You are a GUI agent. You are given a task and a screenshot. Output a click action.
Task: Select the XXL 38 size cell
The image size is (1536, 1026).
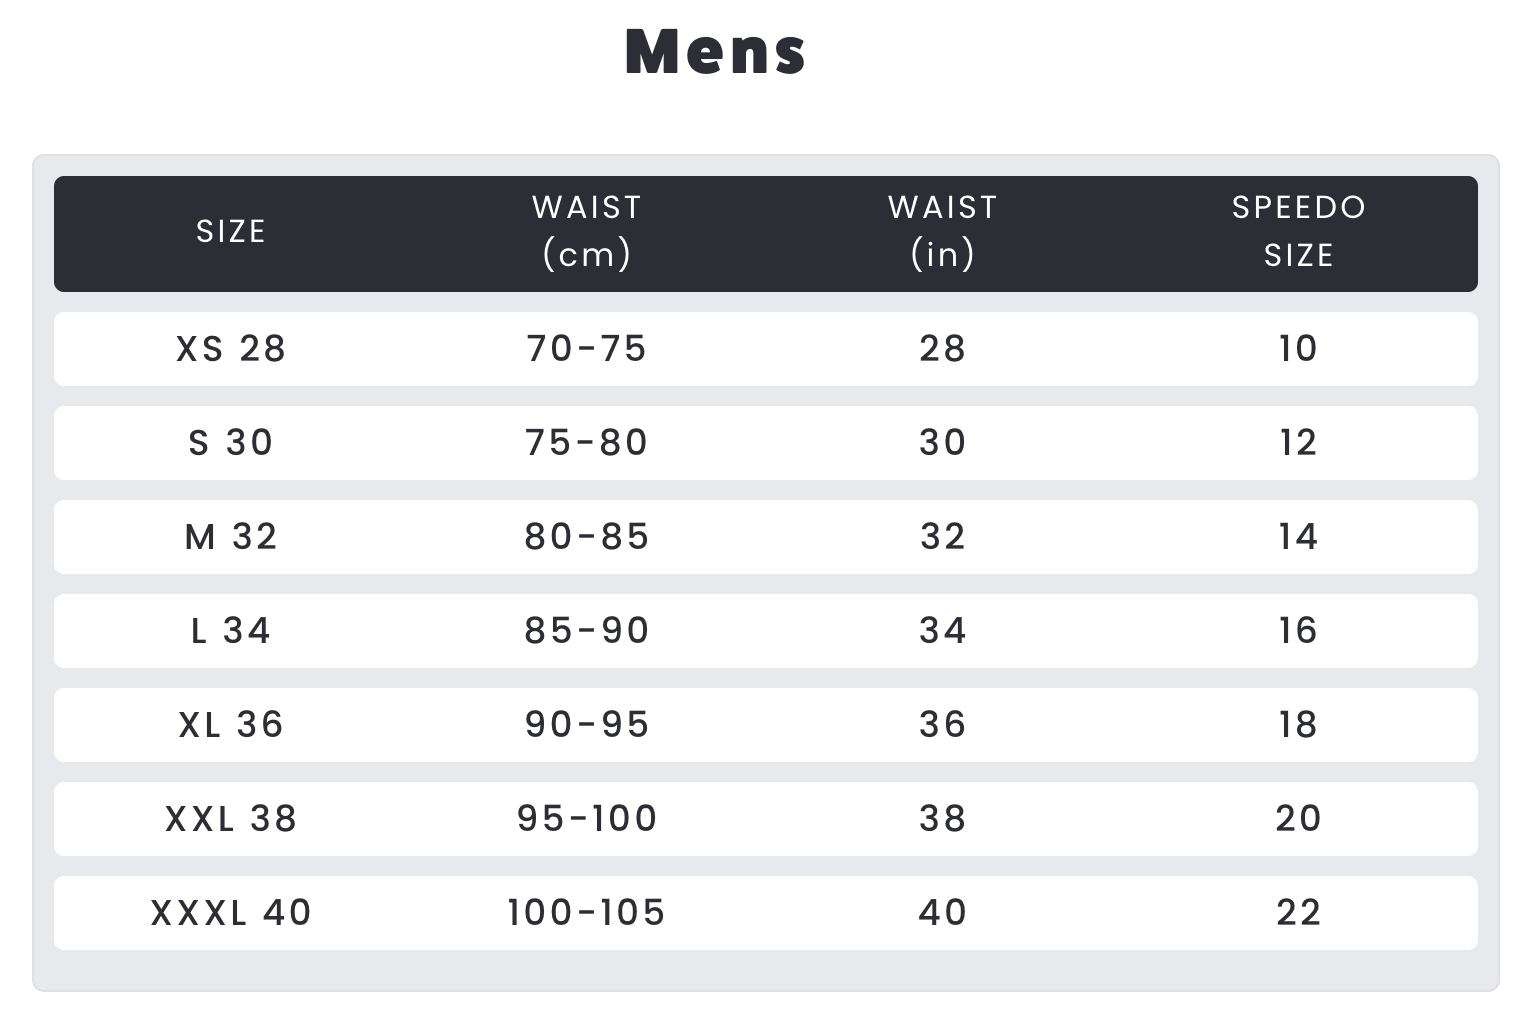tap(231, 819)
